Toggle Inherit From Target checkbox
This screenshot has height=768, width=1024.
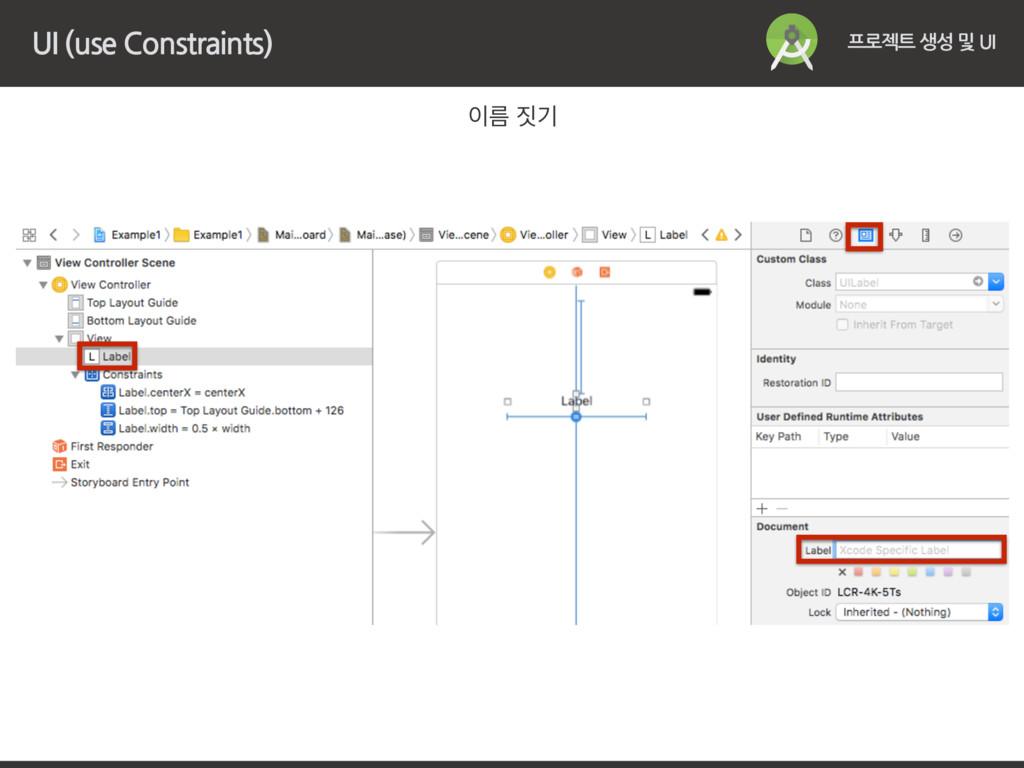coord(842,325)
